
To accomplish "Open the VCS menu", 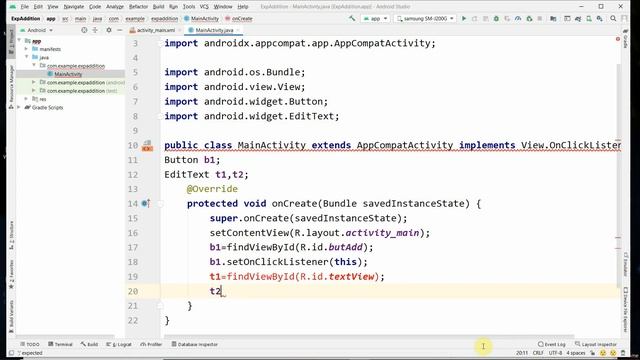I will tap(204, 7).
